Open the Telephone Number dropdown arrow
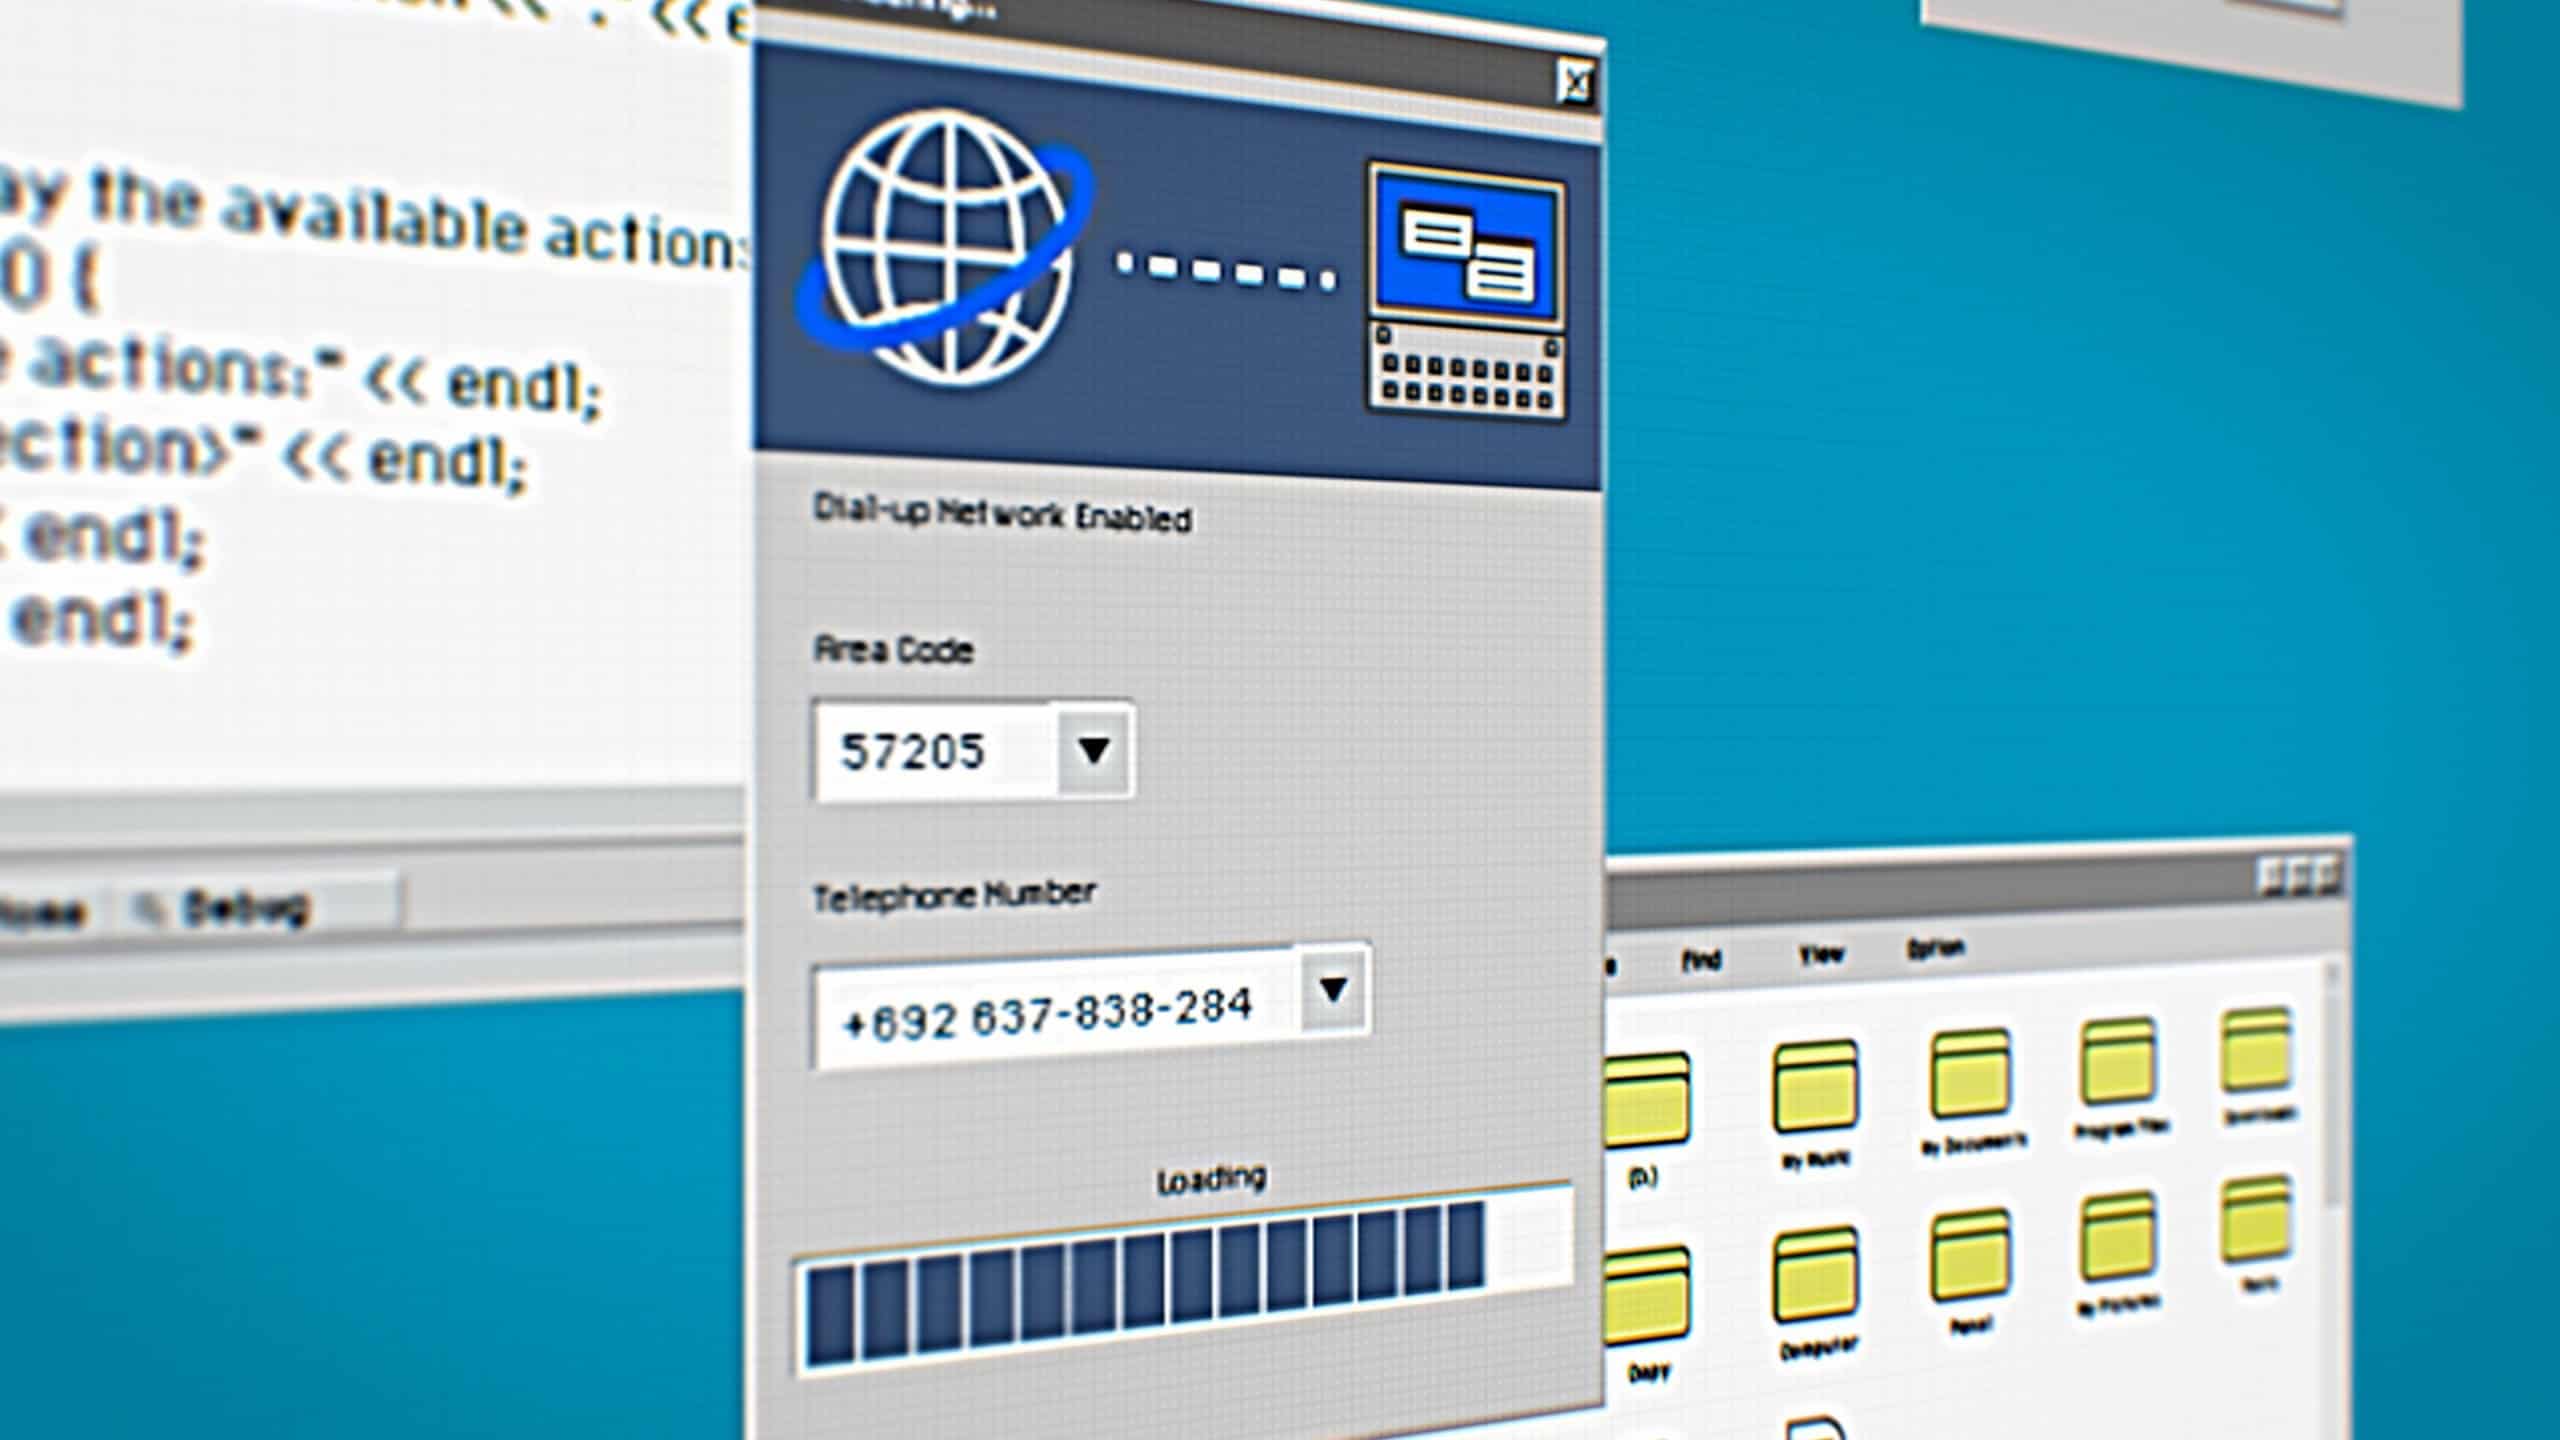Screen dimensions: 2560x1440 point(1333,989)
